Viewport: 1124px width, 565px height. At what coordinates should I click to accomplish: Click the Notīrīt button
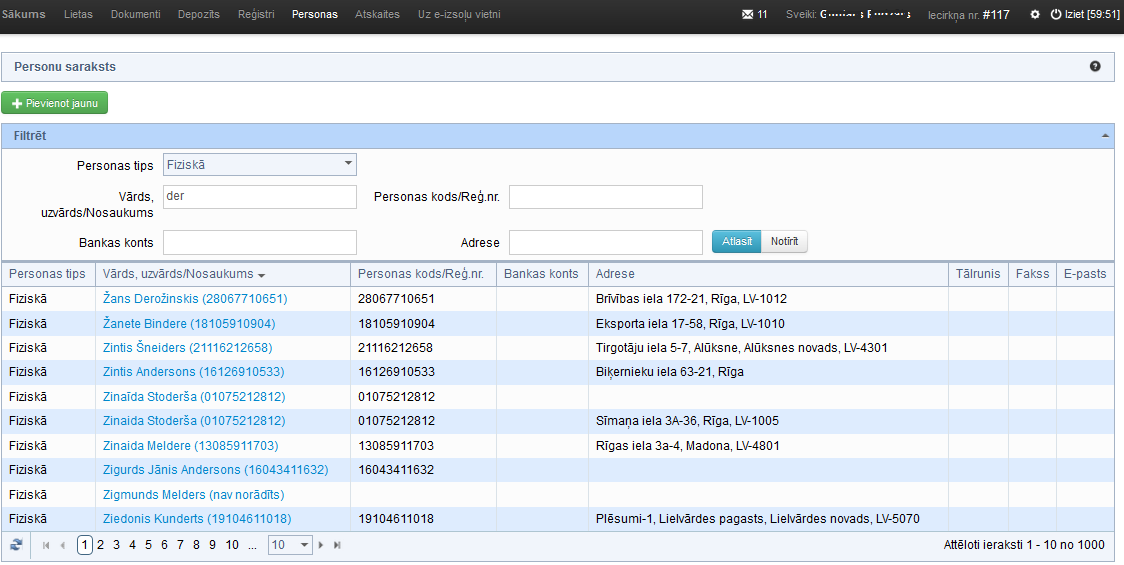coord(784,242)
